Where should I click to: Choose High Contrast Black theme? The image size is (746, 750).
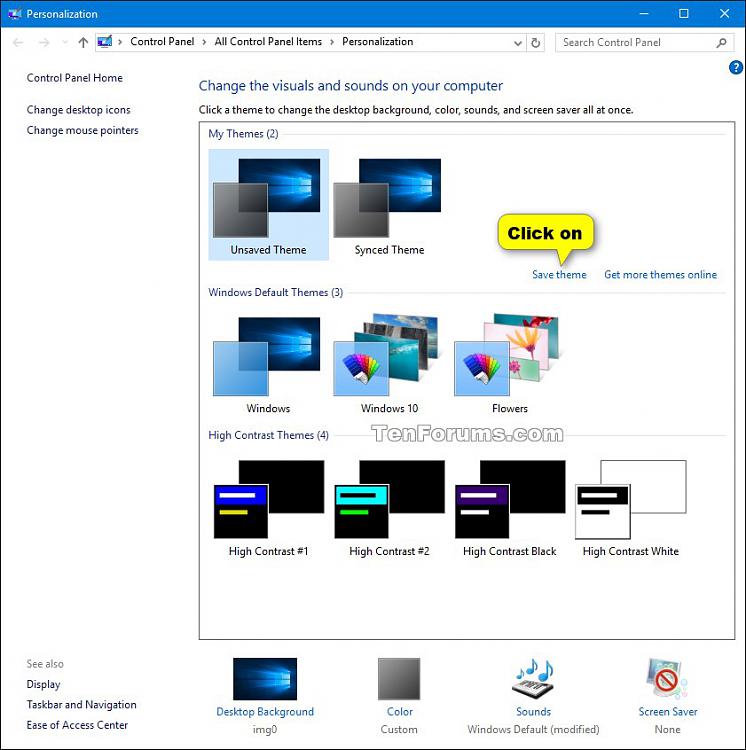click(509, 508)
